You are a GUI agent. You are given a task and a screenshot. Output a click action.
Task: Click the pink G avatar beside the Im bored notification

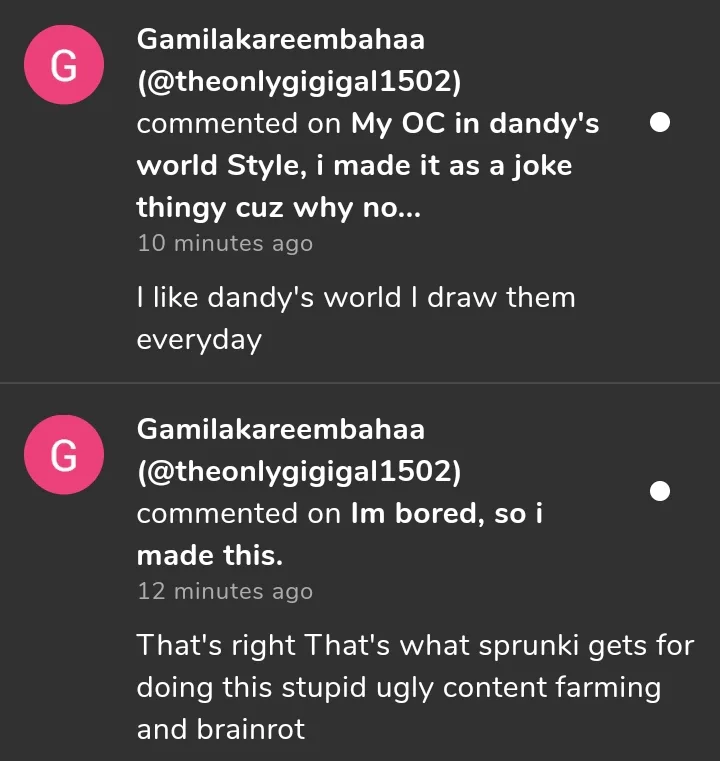[x=63, y=455]
